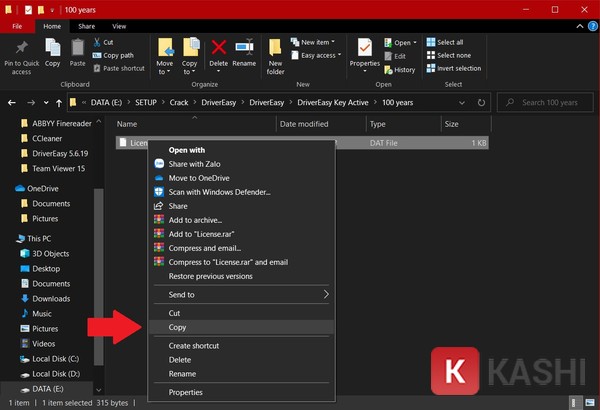The width and height of the screenshot is (600, 410).
Task: Refresh the folder with the refresh icon
Action: pyautogui.click(x=481, y=103)
